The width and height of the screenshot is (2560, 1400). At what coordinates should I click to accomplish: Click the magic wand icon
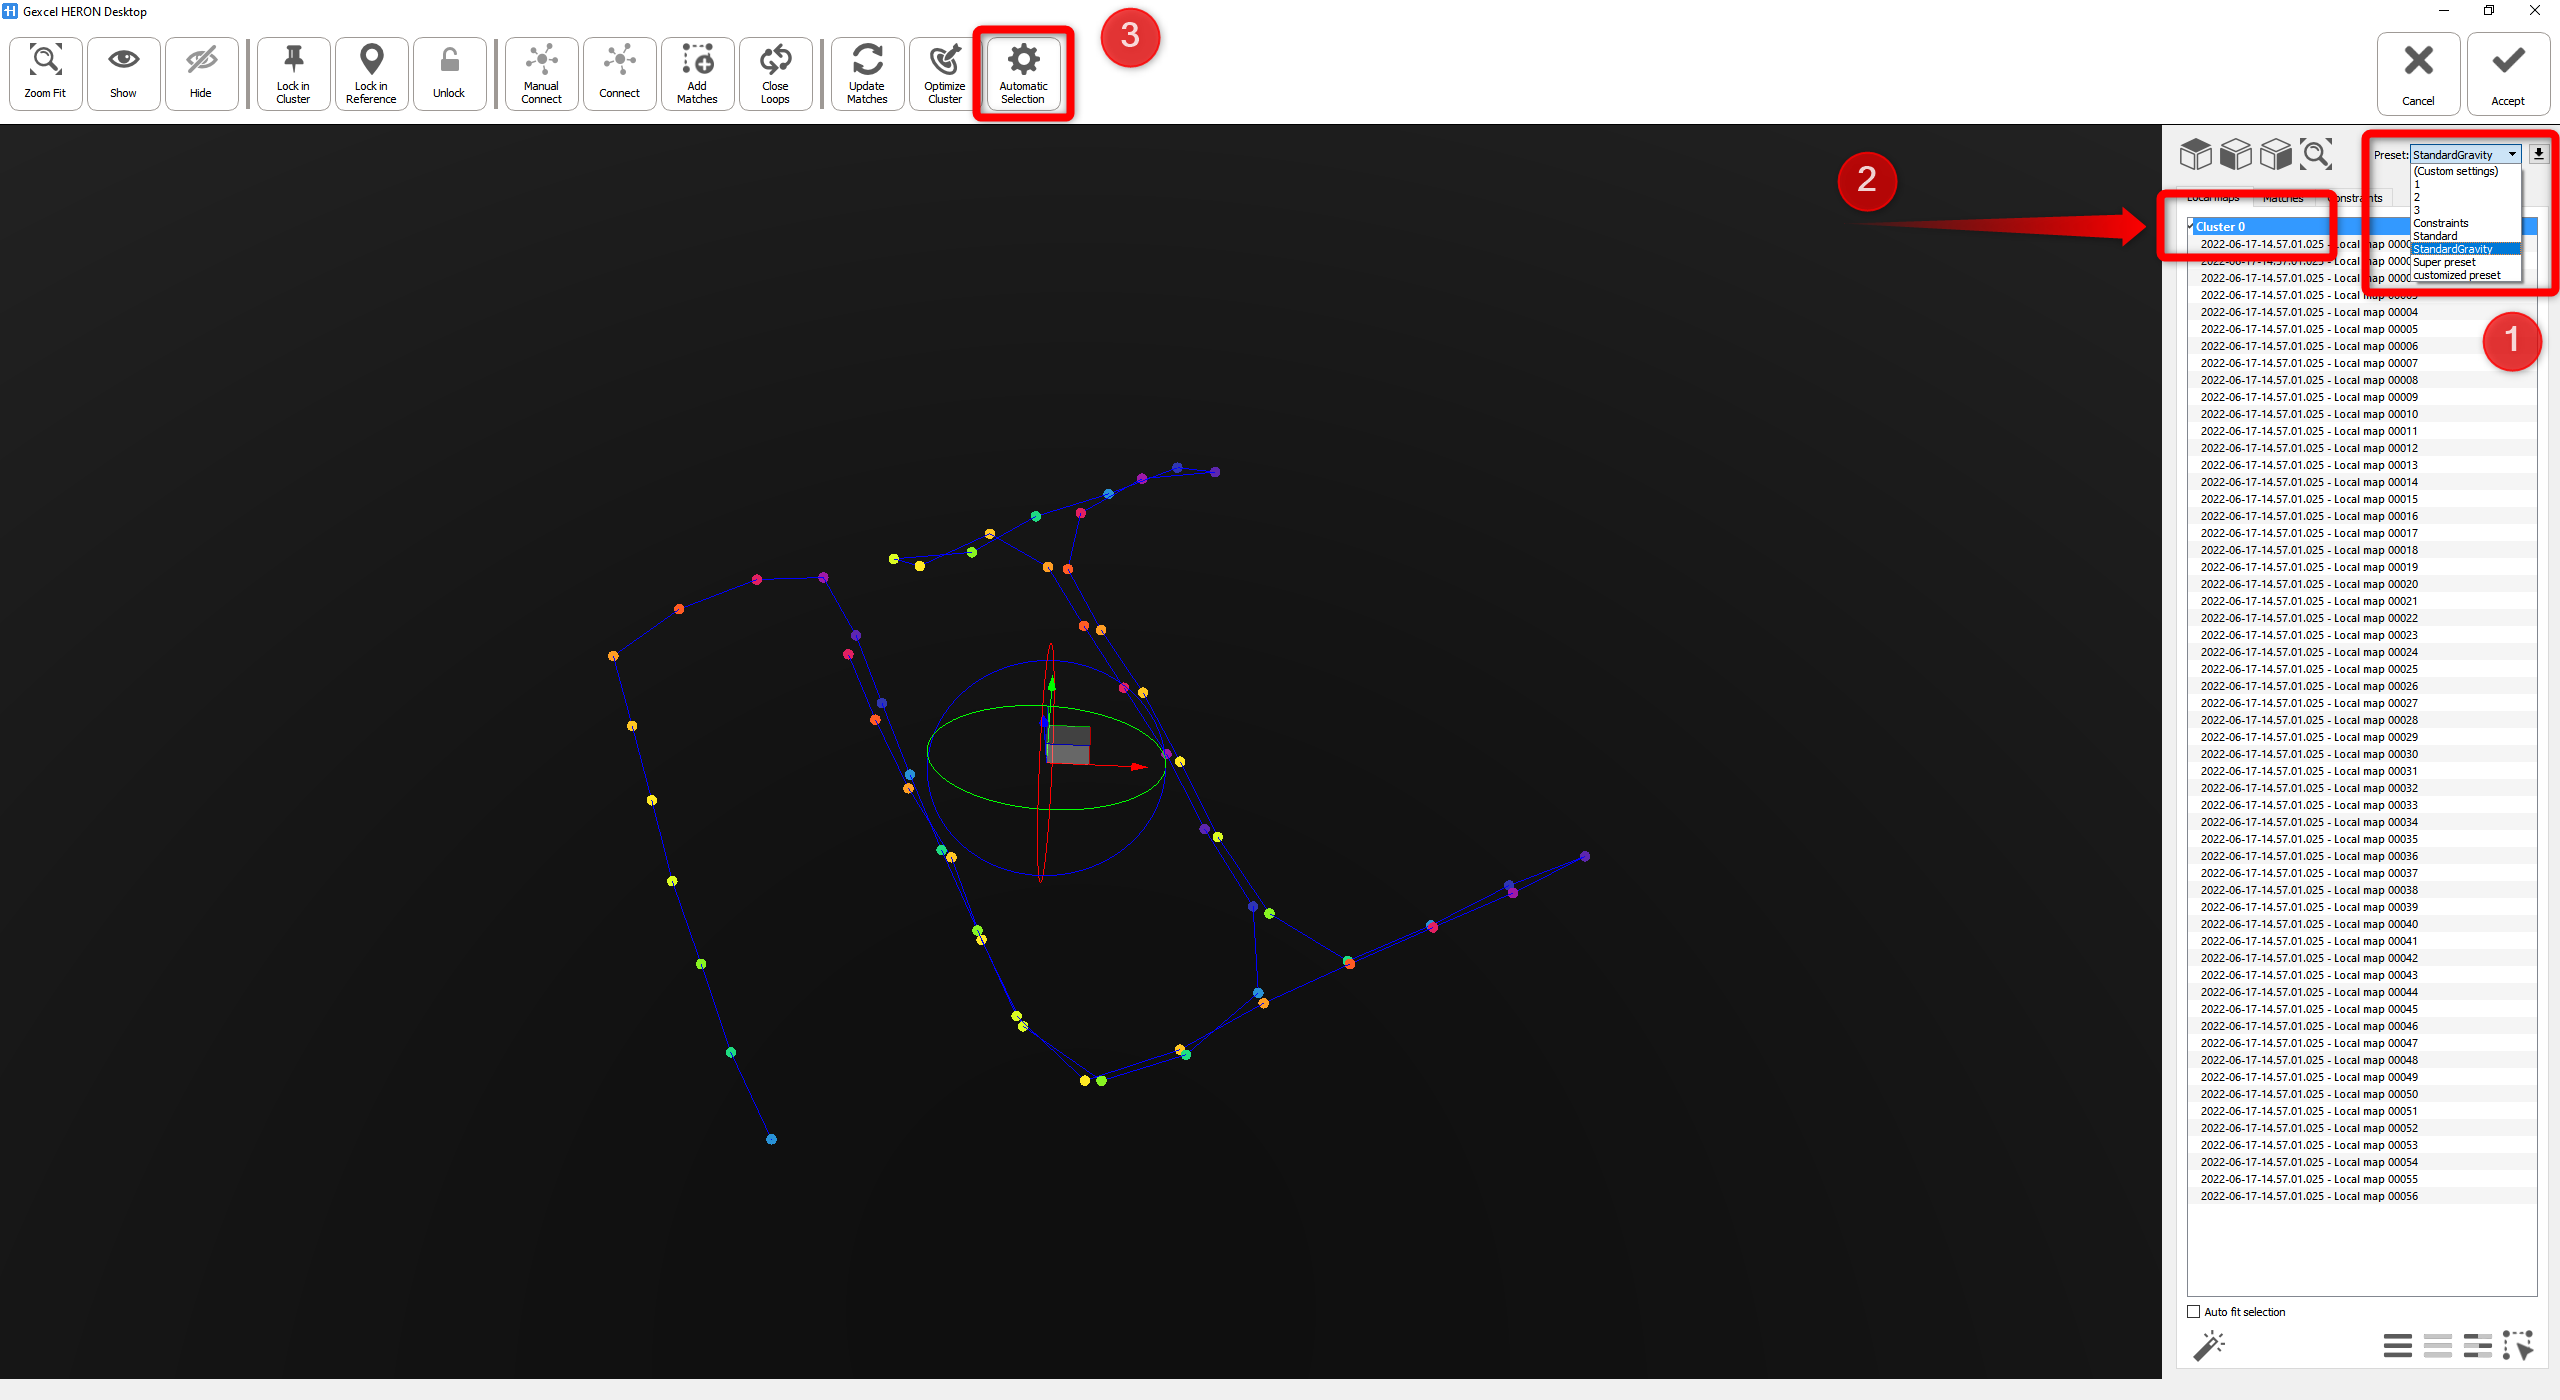2209,1346
